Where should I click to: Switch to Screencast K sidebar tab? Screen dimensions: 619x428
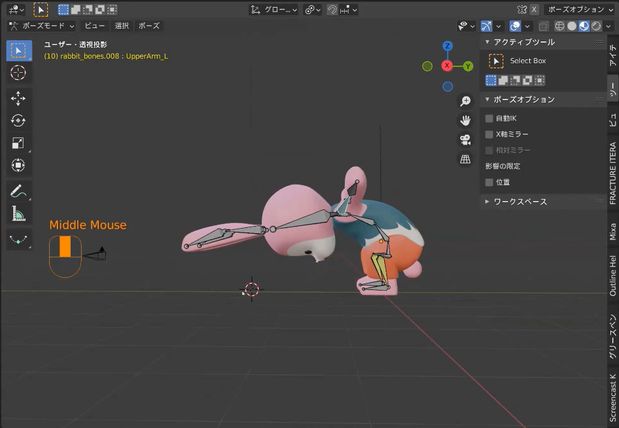[613, 398]
